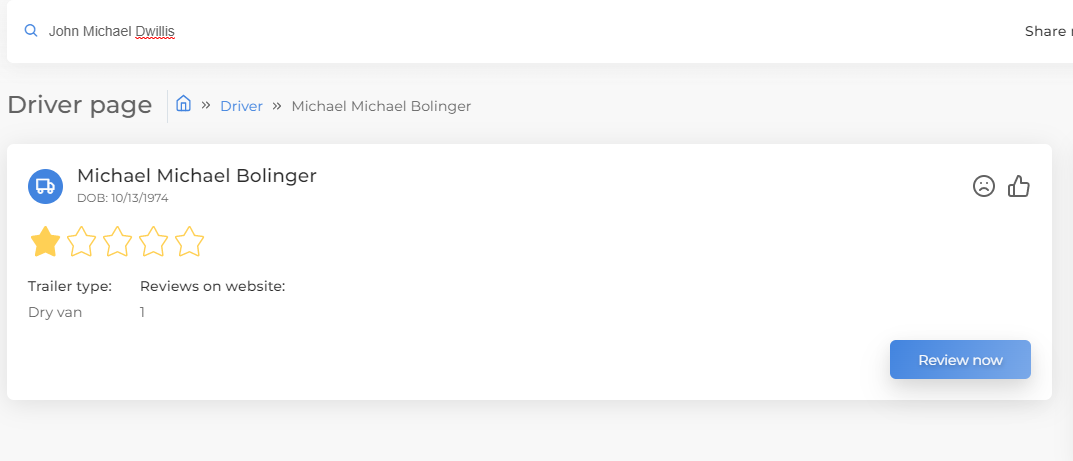1073x461 pixels.
Task: Click the Reviews on website label
Action: click(212, 287)
